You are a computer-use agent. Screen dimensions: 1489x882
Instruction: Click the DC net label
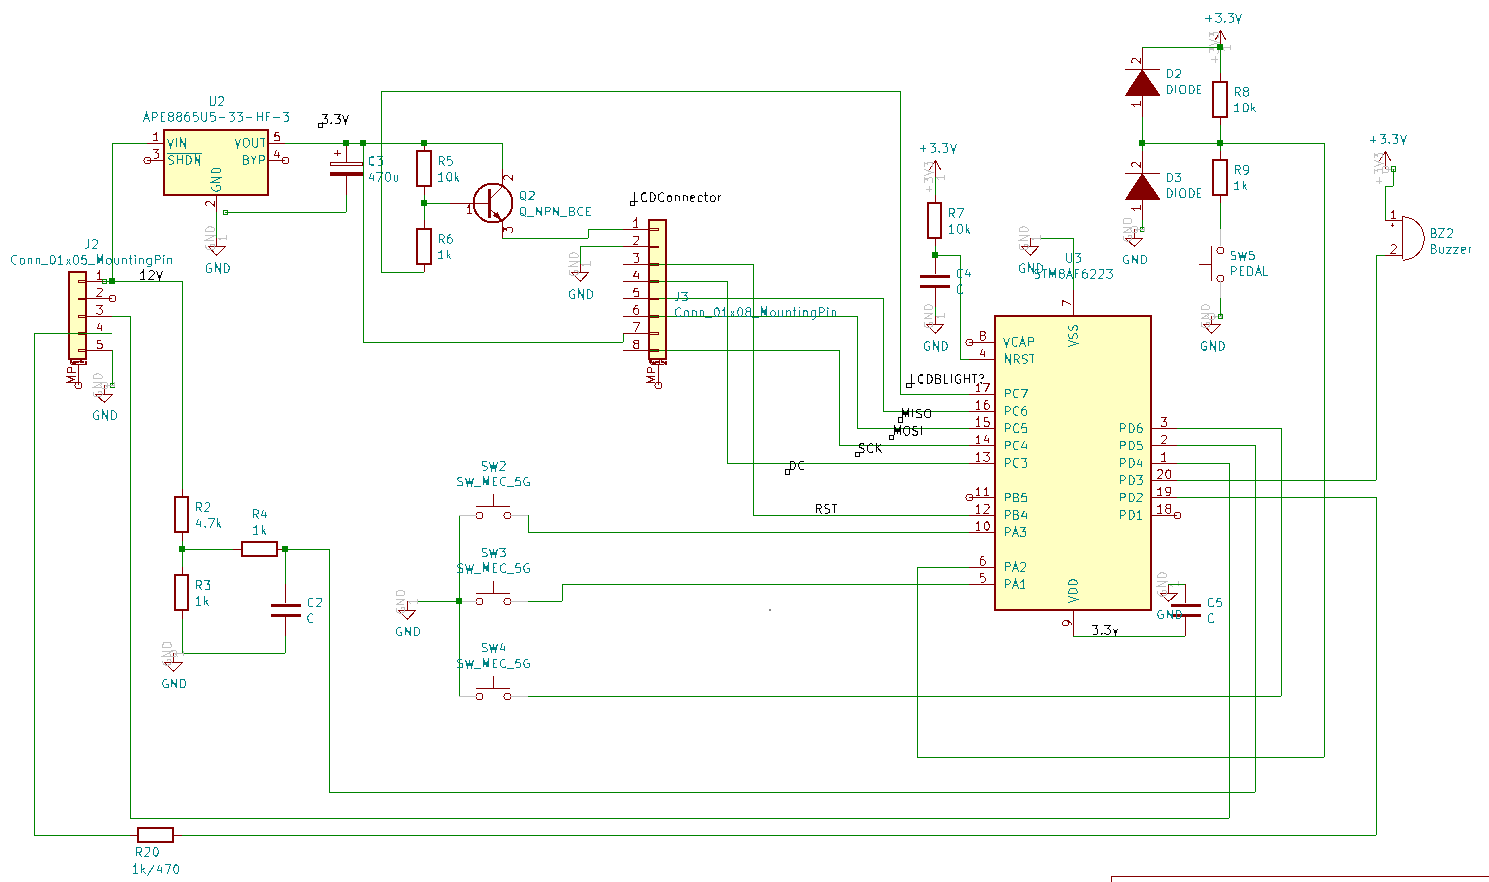pos(796,466)
